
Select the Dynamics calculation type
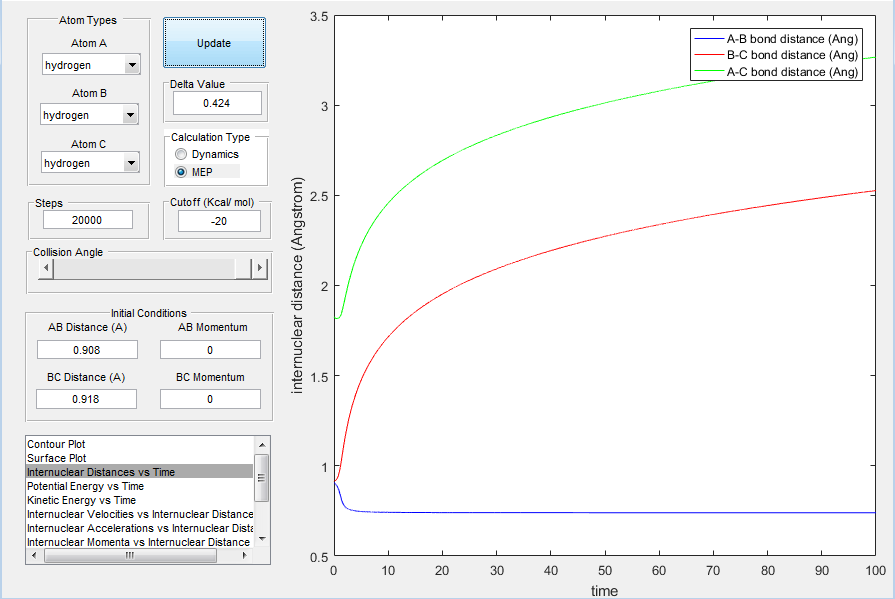pos(207,154)
